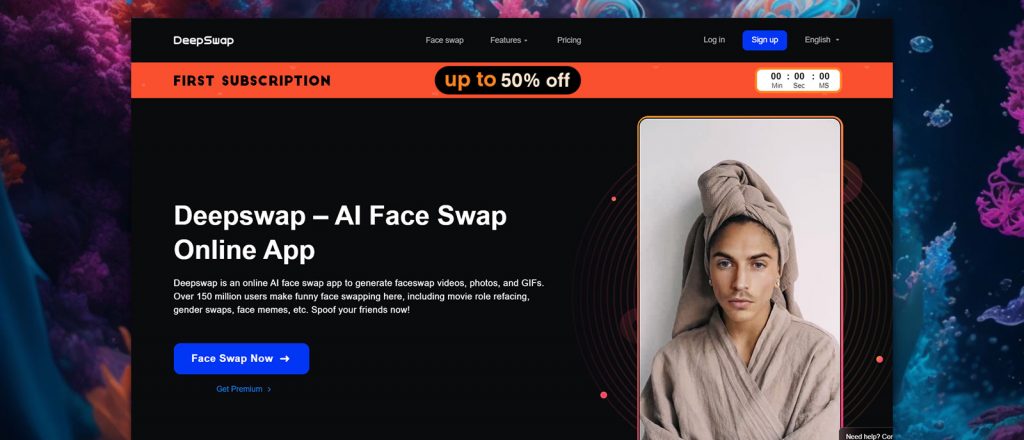
Task: Click the blue Sign up button
Action: point(765,40)
